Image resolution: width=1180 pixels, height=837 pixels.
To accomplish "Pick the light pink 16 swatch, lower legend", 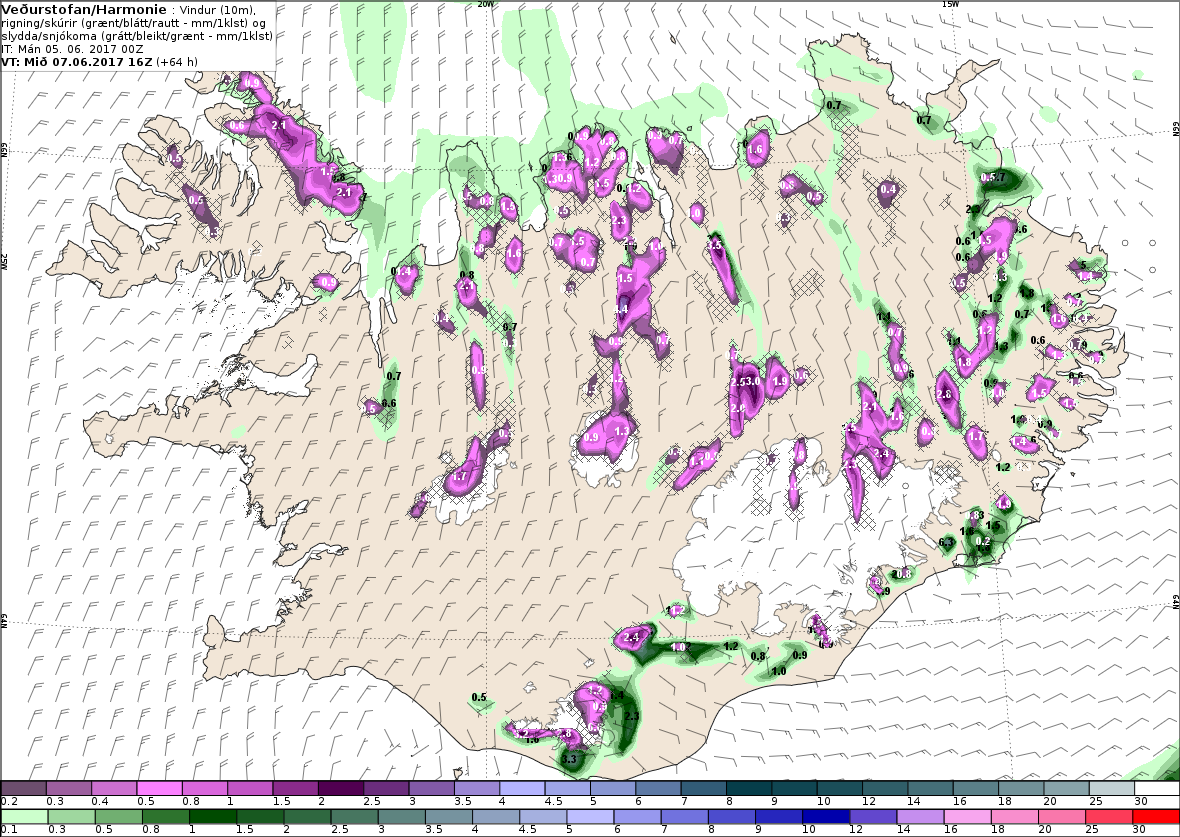I will pos(967,817).
